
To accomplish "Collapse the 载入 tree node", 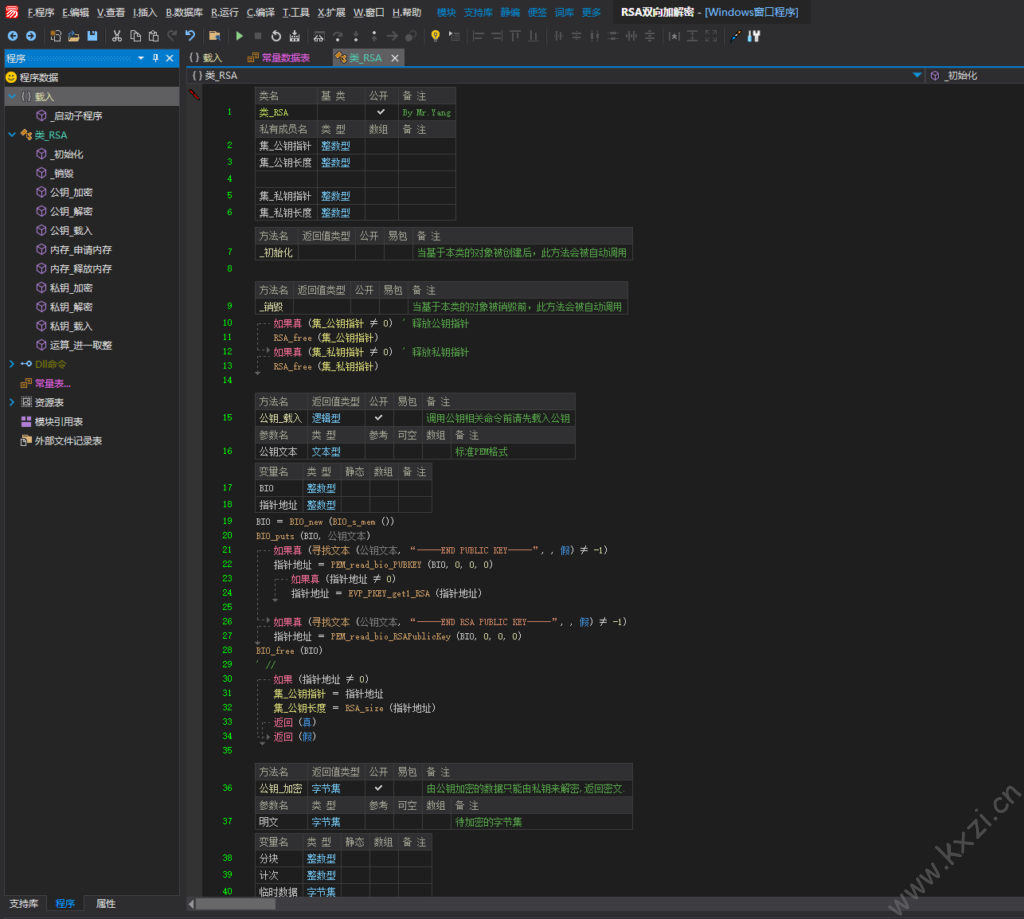I will (12, 97).
